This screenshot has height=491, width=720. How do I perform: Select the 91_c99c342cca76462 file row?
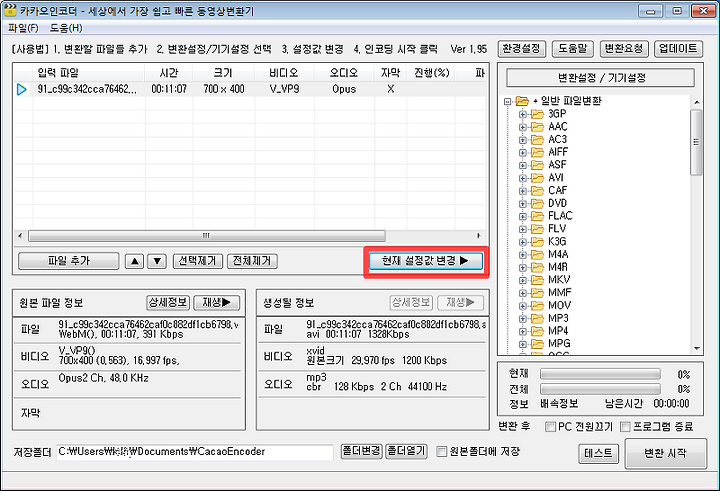point(250,89)
